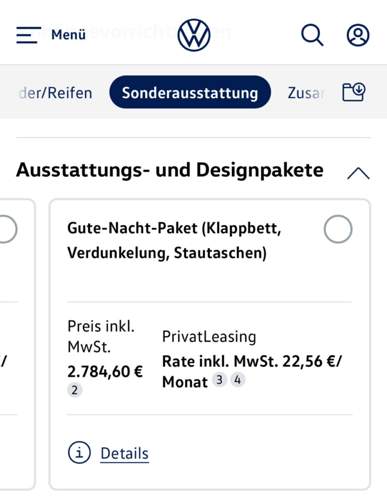Go to the Zusammenfassung tab

tap(306, 93)
